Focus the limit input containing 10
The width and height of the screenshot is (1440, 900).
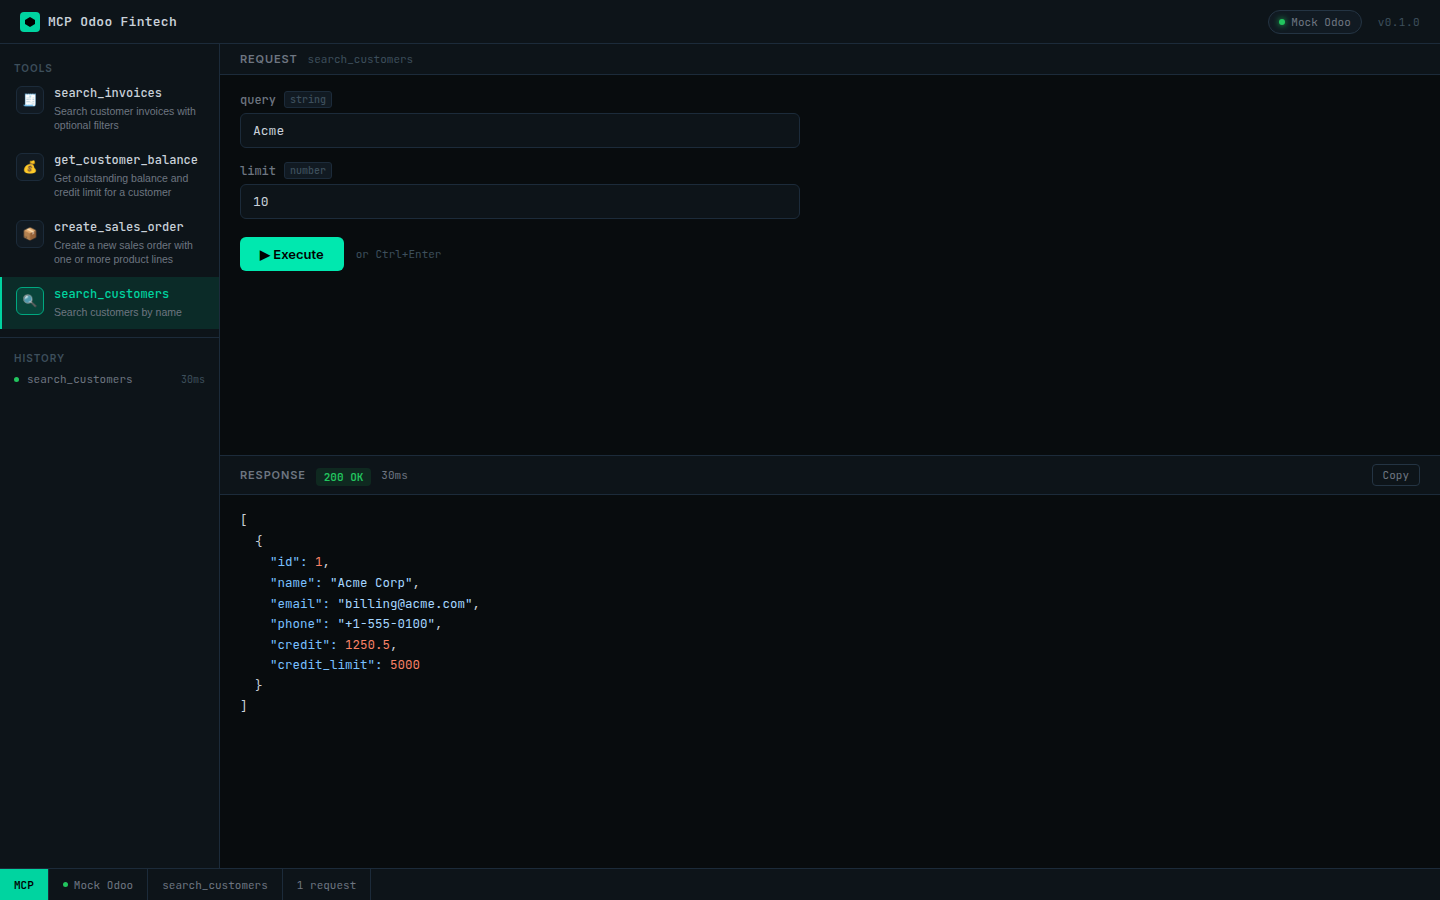coord(520,202)
